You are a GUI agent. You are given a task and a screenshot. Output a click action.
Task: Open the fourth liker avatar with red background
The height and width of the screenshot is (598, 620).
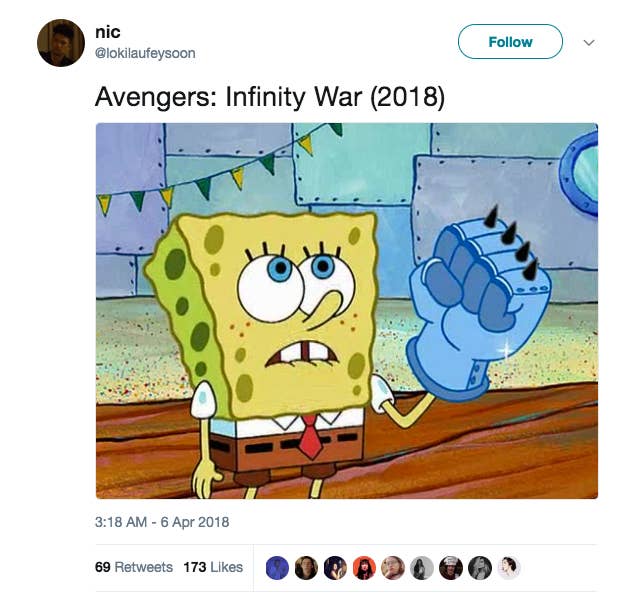[364, 568]
